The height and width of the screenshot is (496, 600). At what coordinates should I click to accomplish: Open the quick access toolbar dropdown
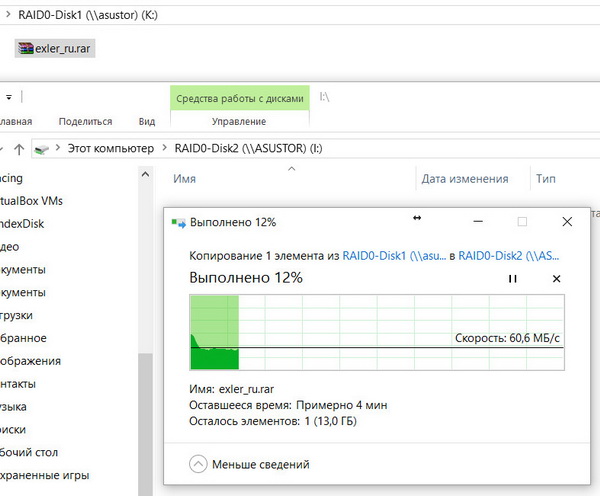[9, 97]
